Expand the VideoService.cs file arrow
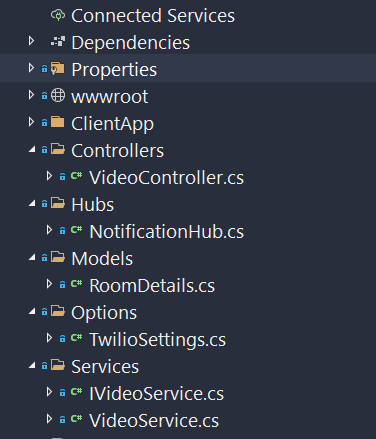Image resolution: width=376 pixels, height=439 pixels. tap(49, 419)
